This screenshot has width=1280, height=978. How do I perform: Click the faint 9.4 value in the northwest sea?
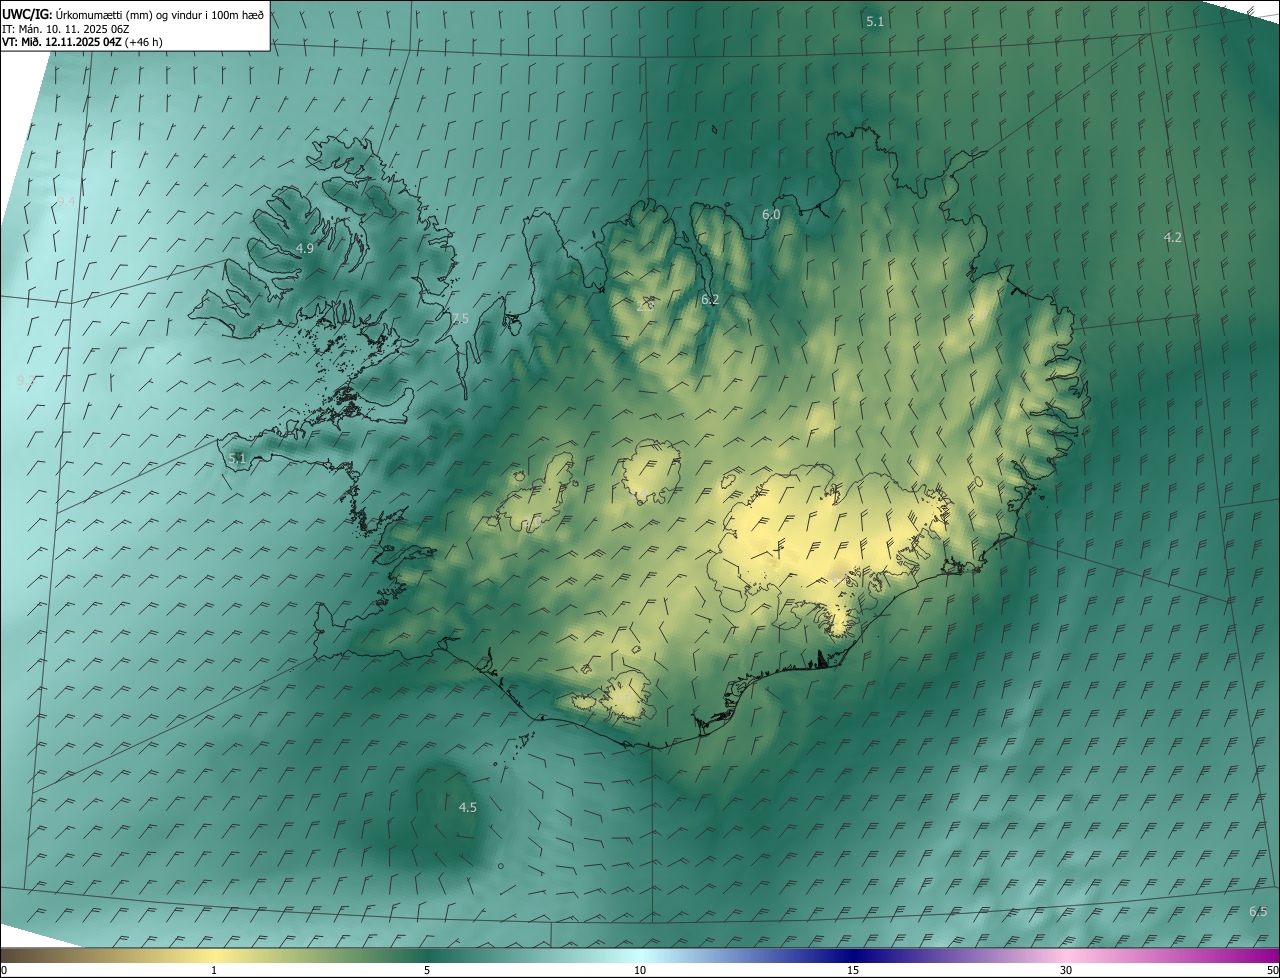click(x=66, y=201)
